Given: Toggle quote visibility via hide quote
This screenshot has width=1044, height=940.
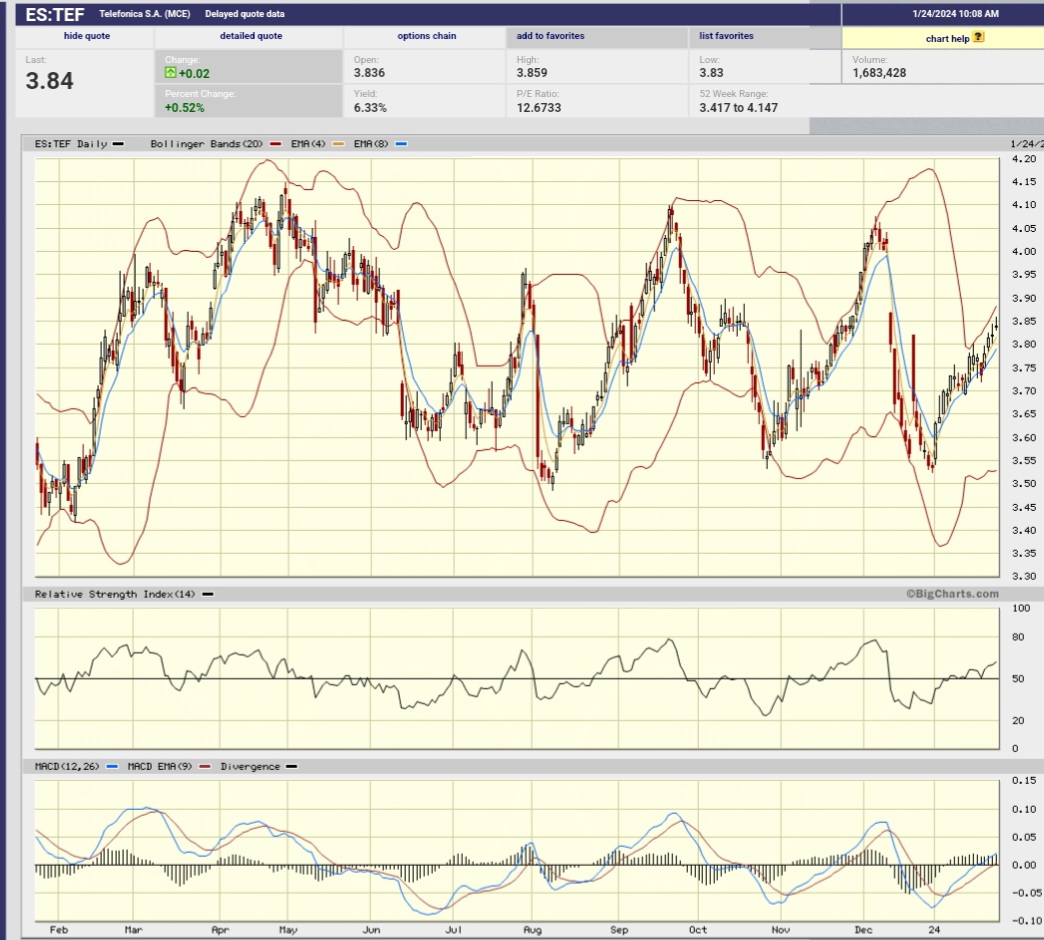Looking at the screenshot, I should coord(85,36).
